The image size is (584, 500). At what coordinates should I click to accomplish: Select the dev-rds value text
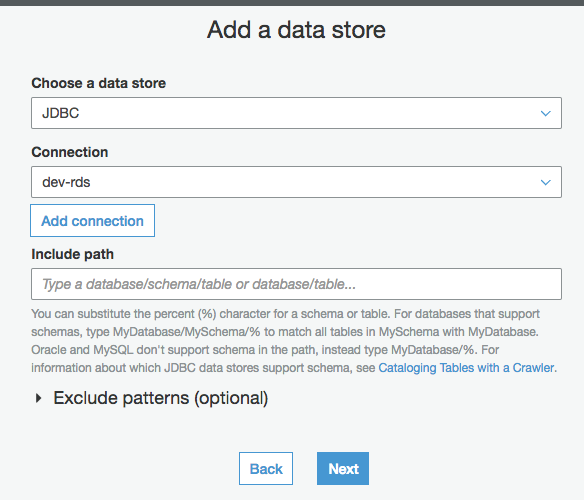(66, 182)
